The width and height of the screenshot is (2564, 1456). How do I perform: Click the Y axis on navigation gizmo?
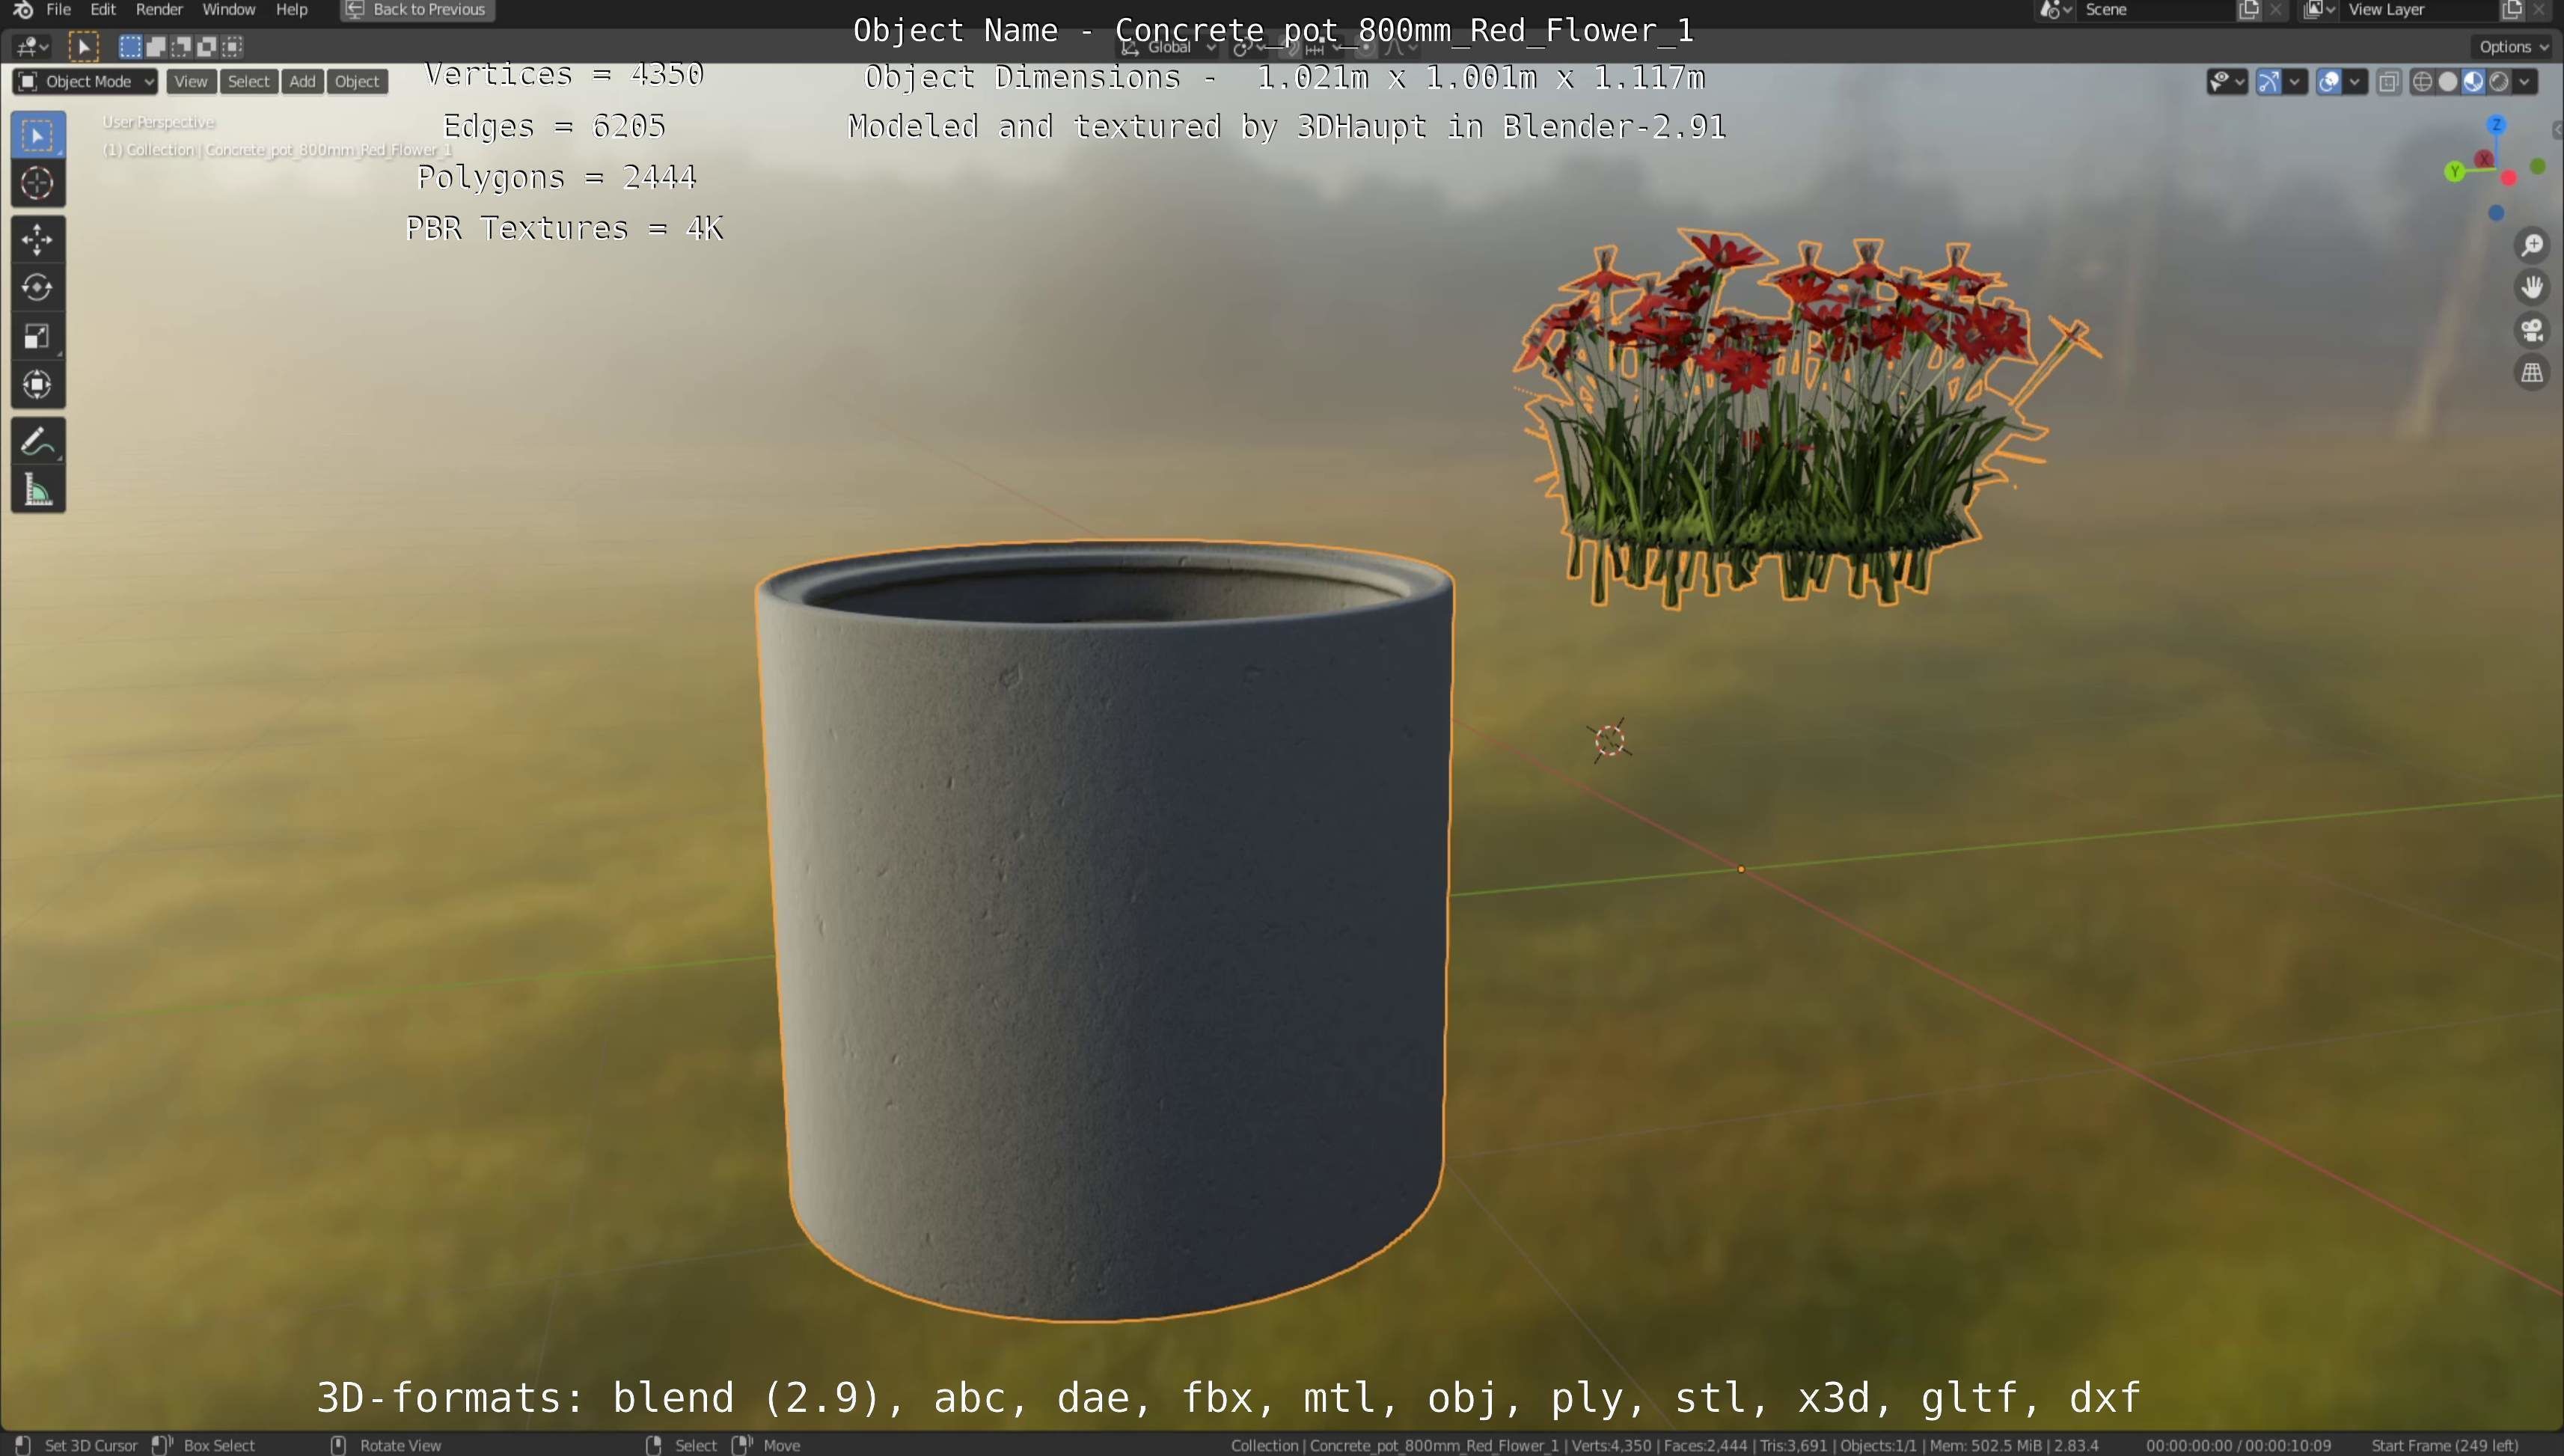pyautogui.click(x=2455, y=172)
